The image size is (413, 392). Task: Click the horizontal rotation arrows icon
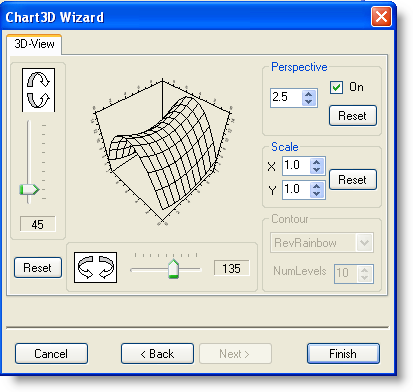click(x=95, y=267)
